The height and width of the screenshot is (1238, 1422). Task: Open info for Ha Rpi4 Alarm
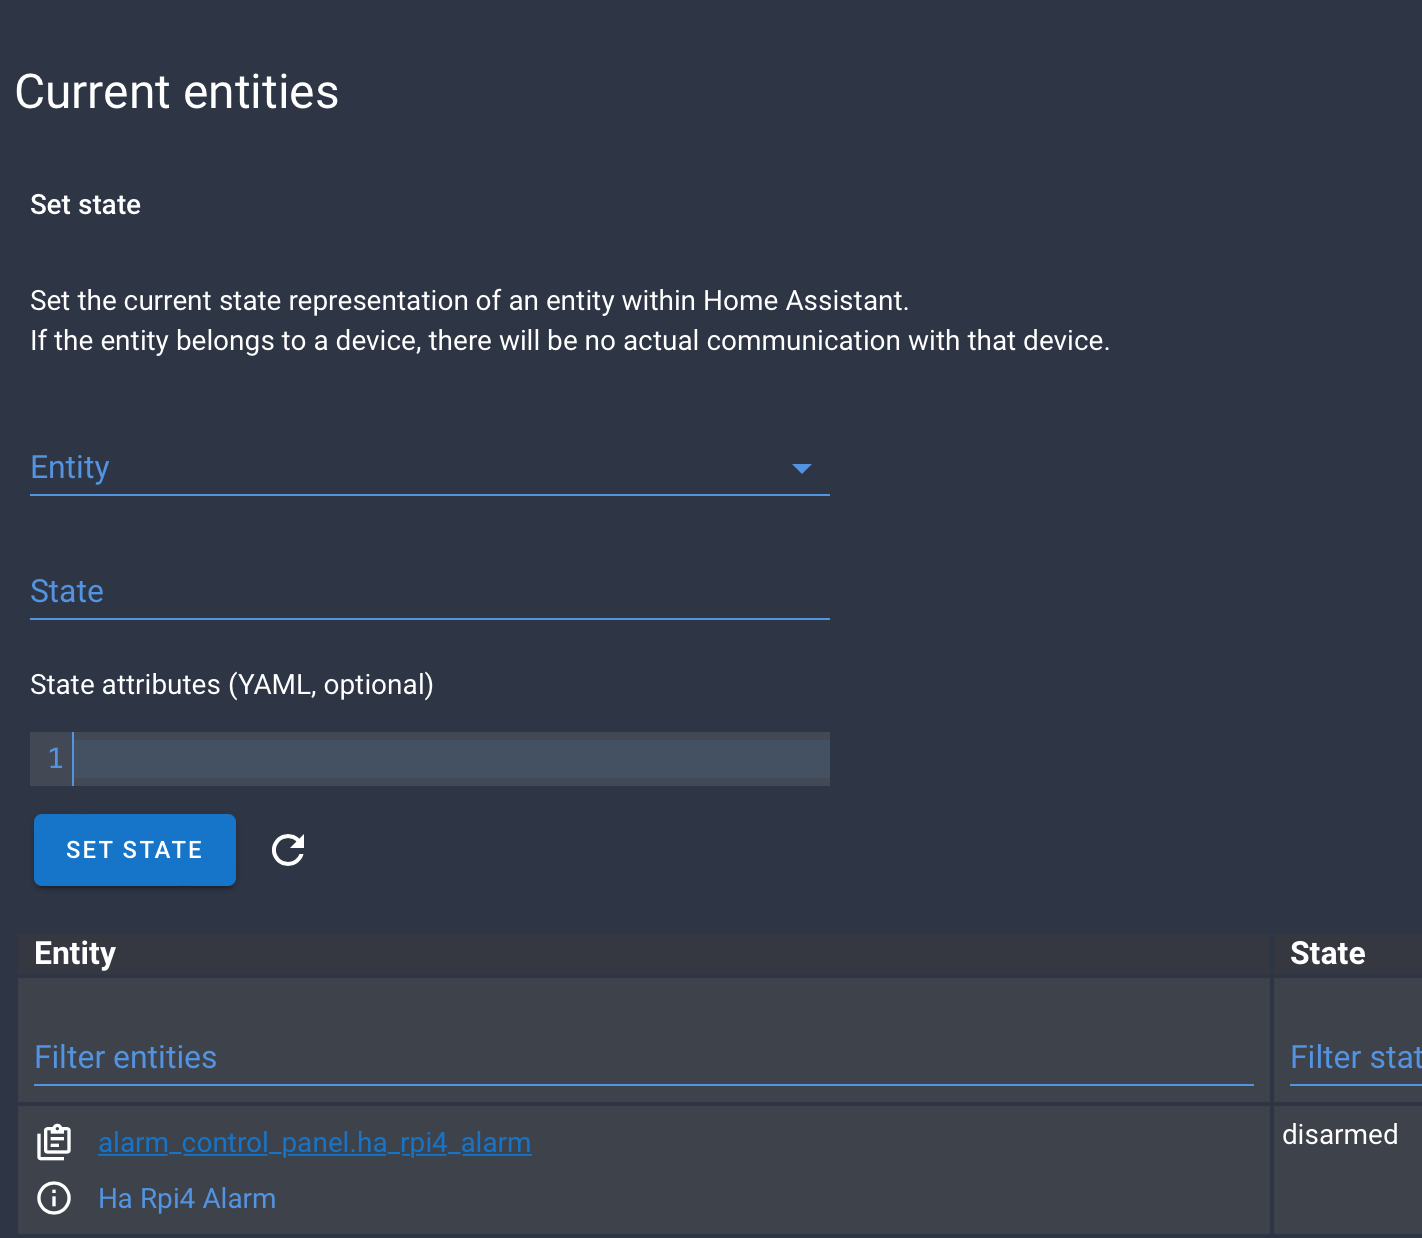(x=54, y=1198)
